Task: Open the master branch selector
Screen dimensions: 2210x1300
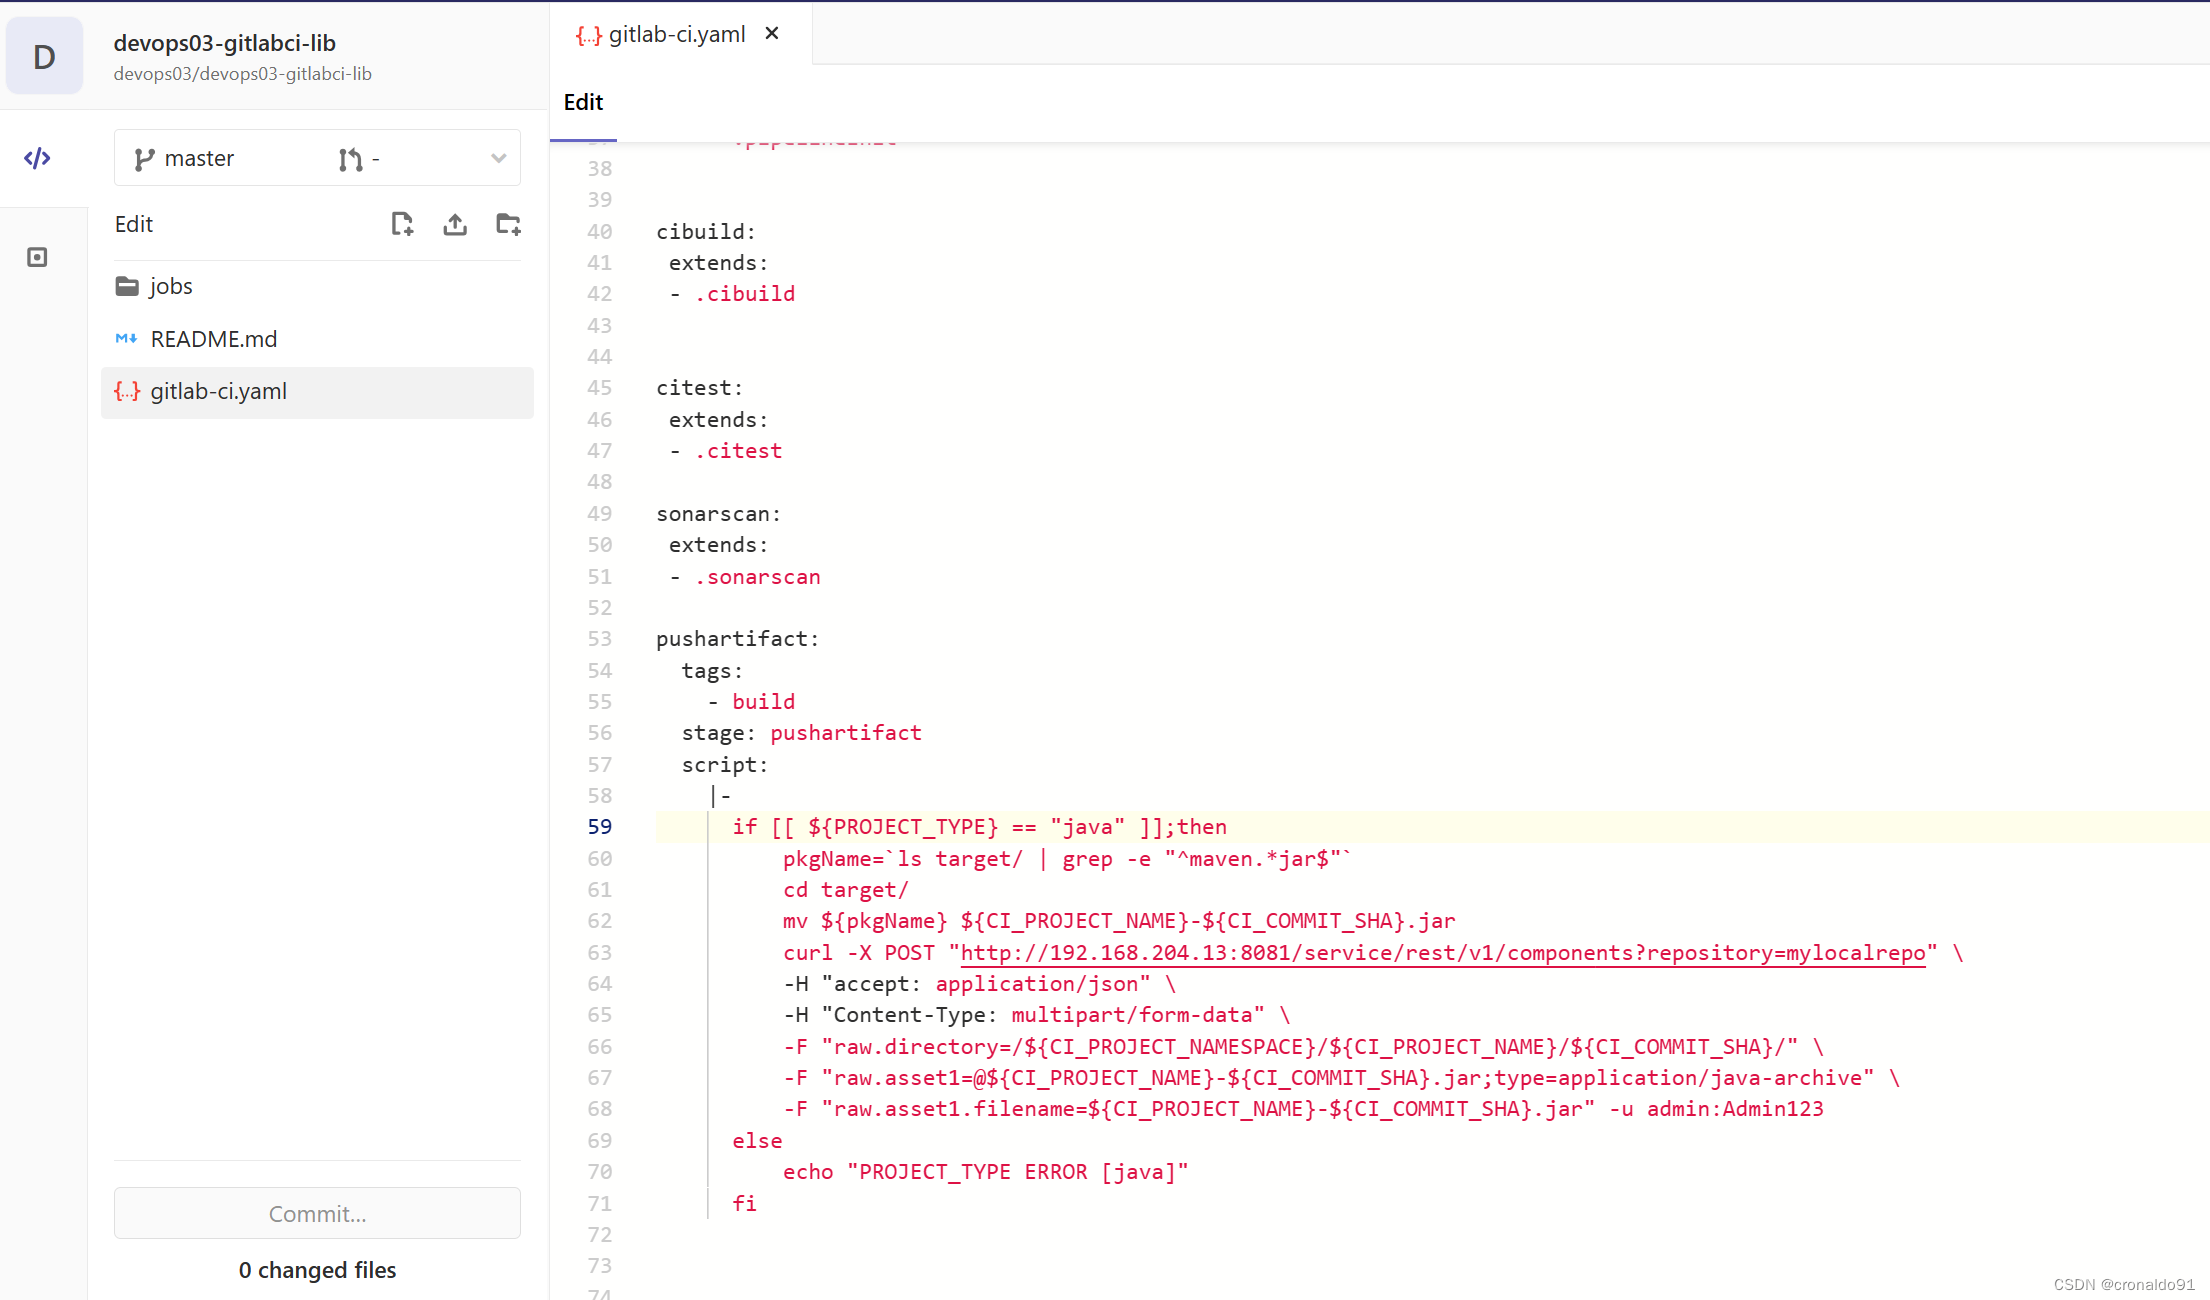Action: pyautogui.click(x=200, y=158)
